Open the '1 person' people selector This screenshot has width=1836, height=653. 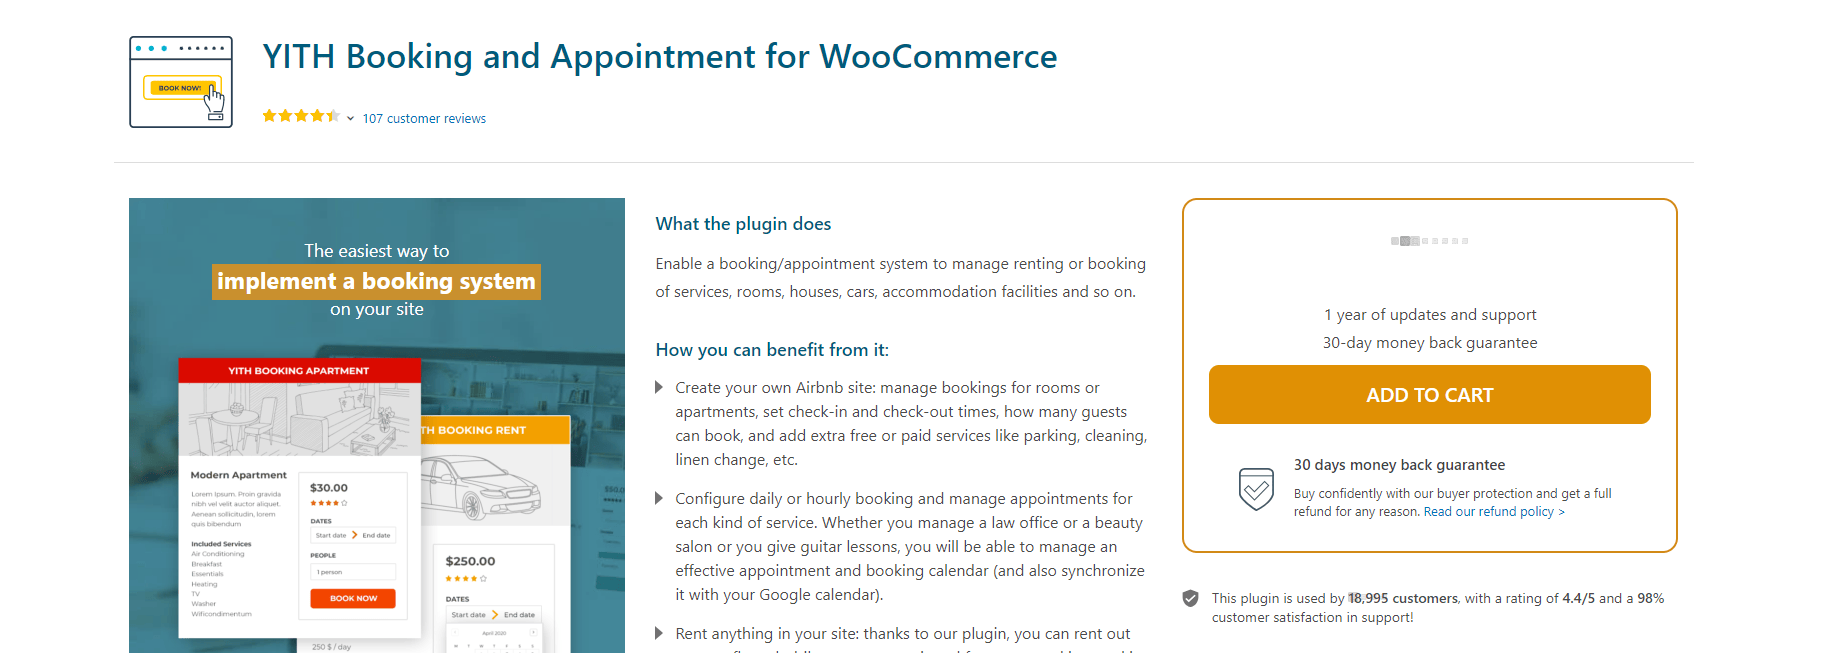352,572
